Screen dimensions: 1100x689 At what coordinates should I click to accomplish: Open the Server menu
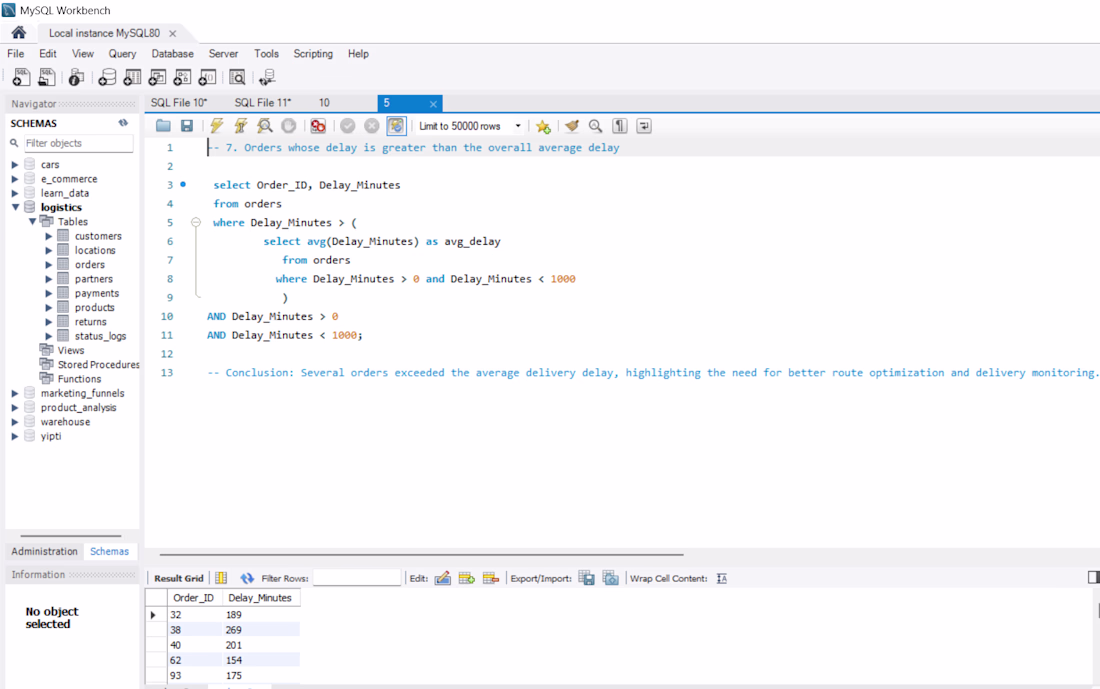click(223, 53)
